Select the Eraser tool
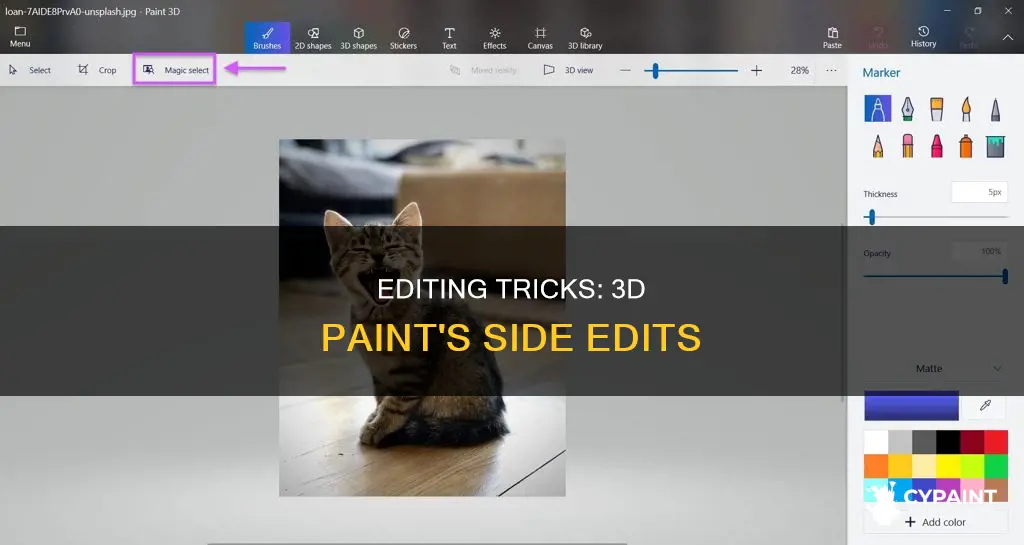Image resolution: width=1024 pixels, height=545 pixels. point(907,146)
